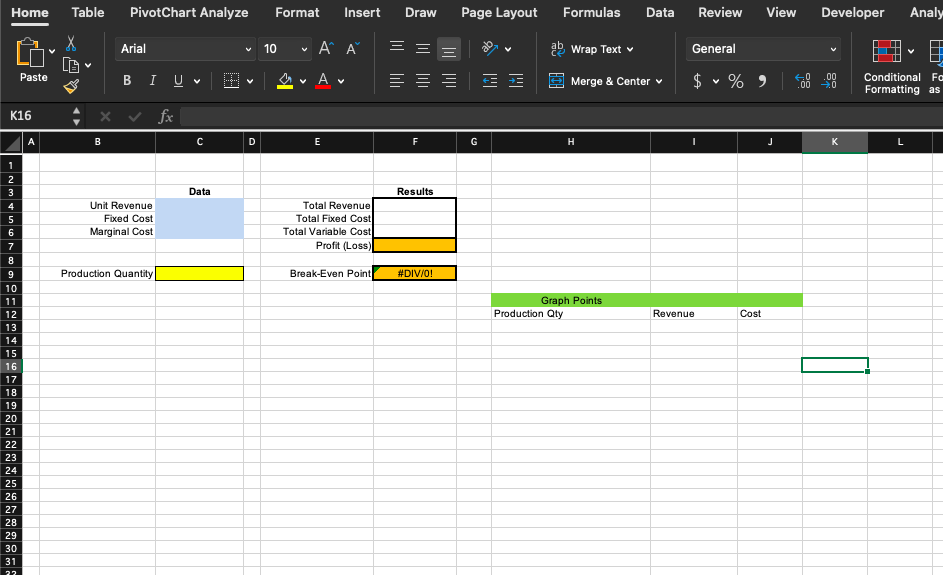Select the Production Qty cell
The height and width of the screenshot is (575, 943).
point(571,313)
